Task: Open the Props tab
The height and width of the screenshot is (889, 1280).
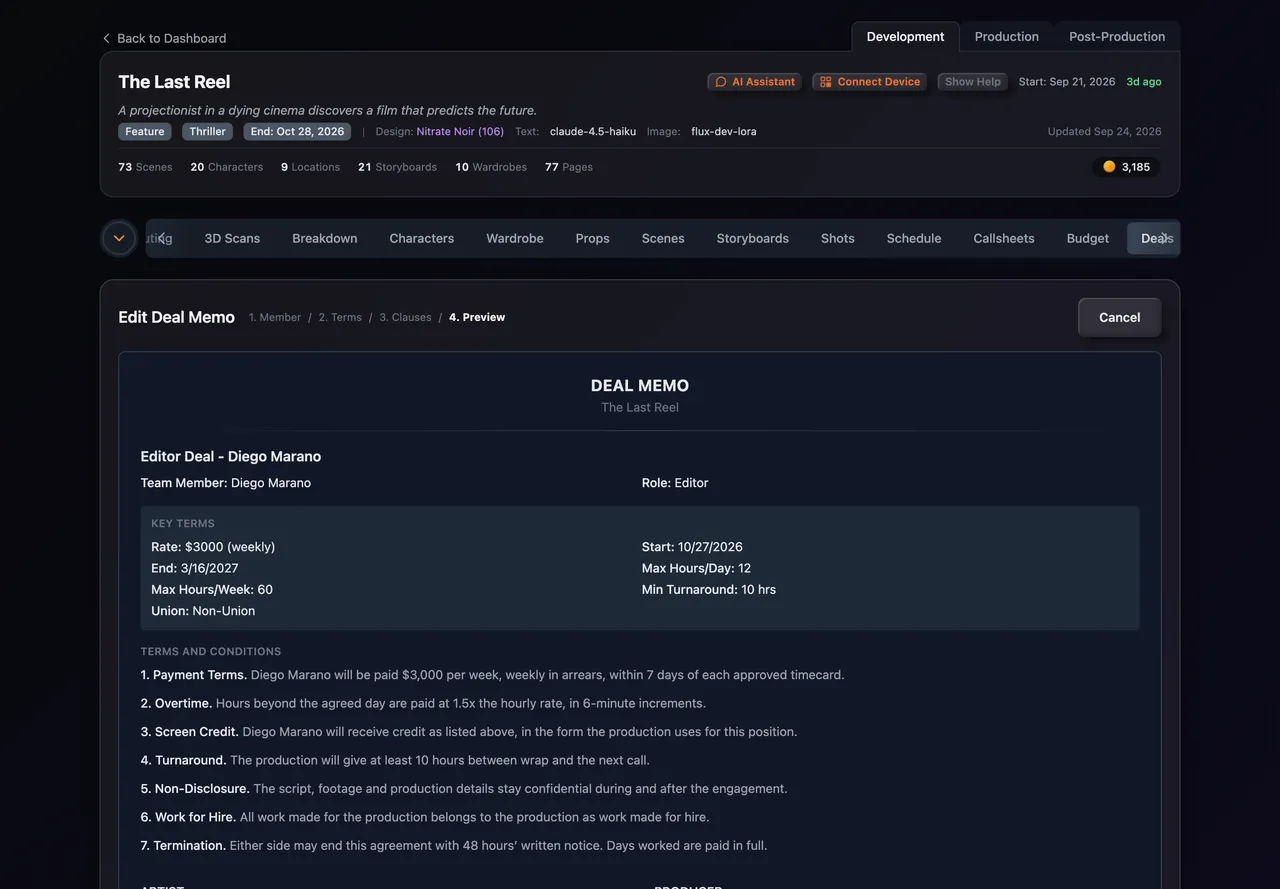Action: click(x=593, y=238)
